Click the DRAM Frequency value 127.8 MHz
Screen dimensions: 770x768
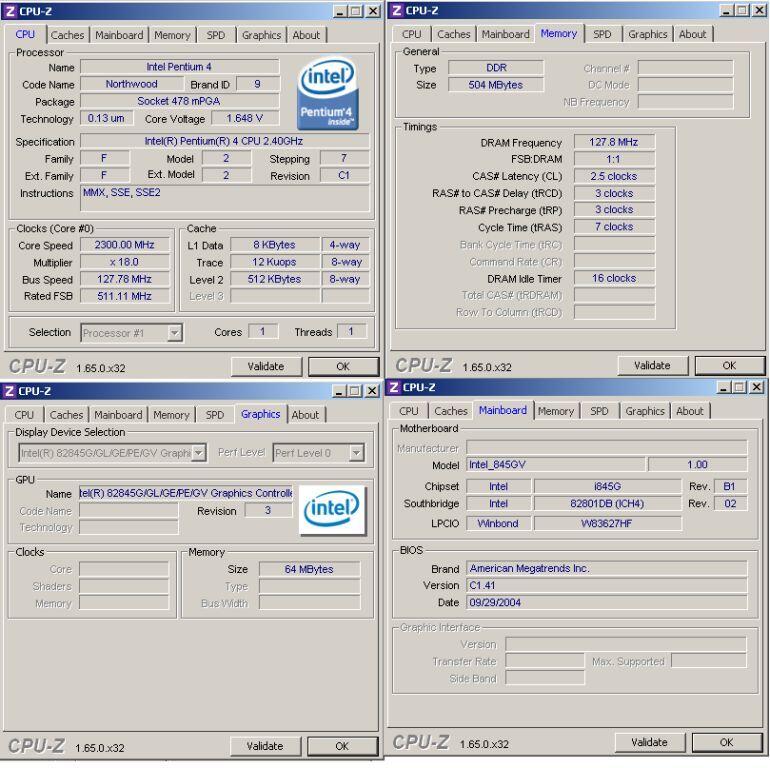tap(614, 142)
